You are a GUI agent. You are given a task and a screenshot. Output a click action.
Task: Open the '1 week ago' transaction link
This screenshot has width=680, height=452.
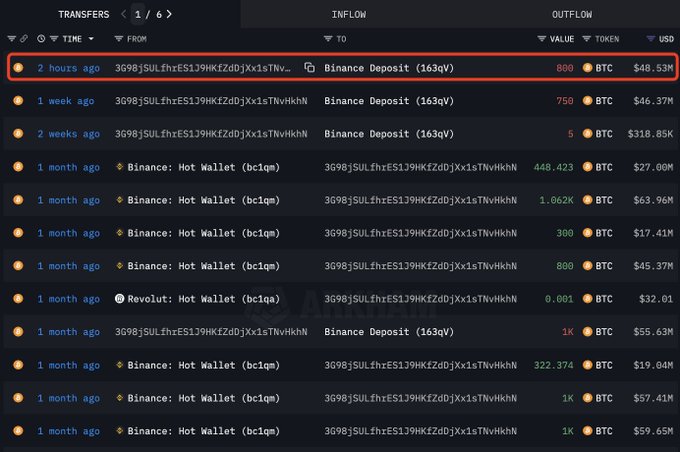pyautogui.click(x=65, y=101)
